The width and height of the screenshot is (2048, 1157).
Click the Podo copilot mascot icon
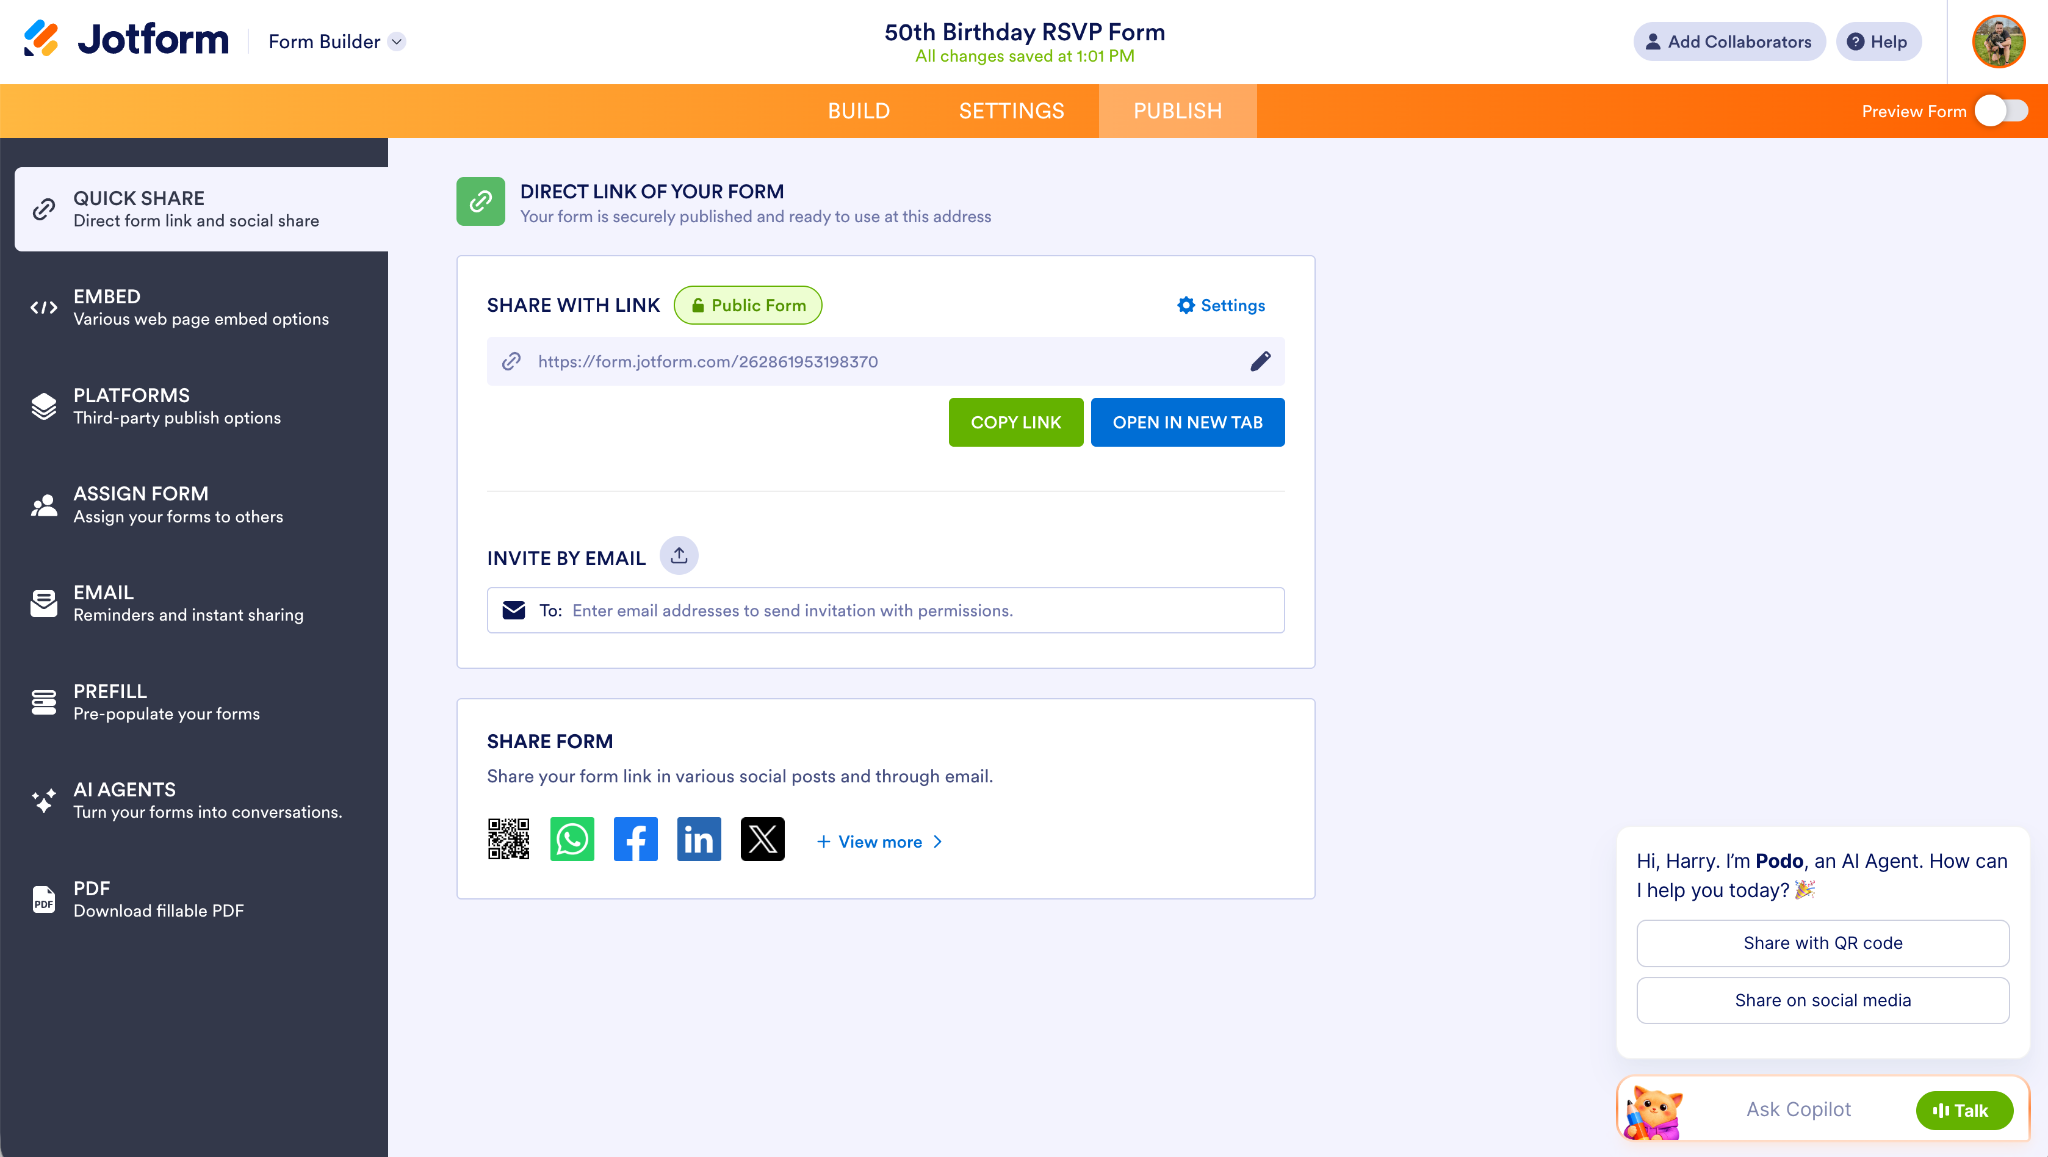coord(1653,1112)
